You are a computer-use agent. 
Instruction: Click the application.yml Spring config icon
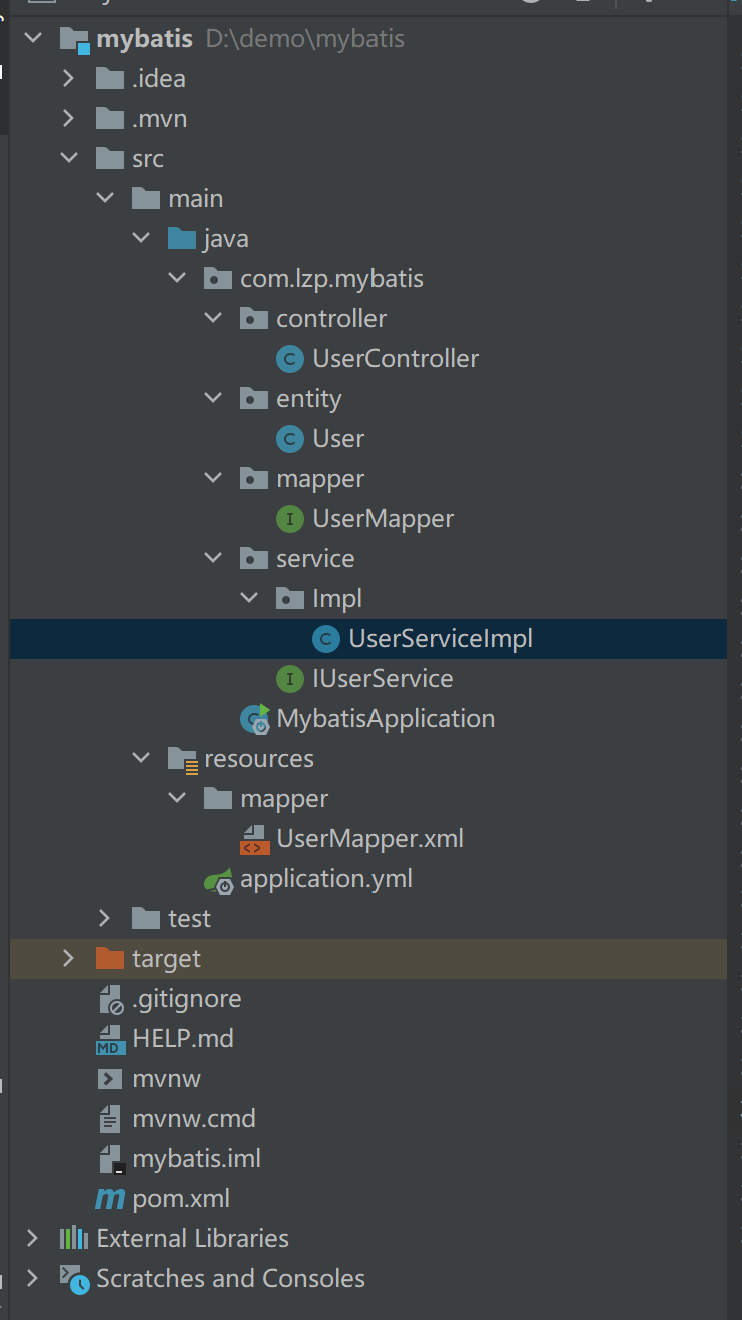point(218,880)
